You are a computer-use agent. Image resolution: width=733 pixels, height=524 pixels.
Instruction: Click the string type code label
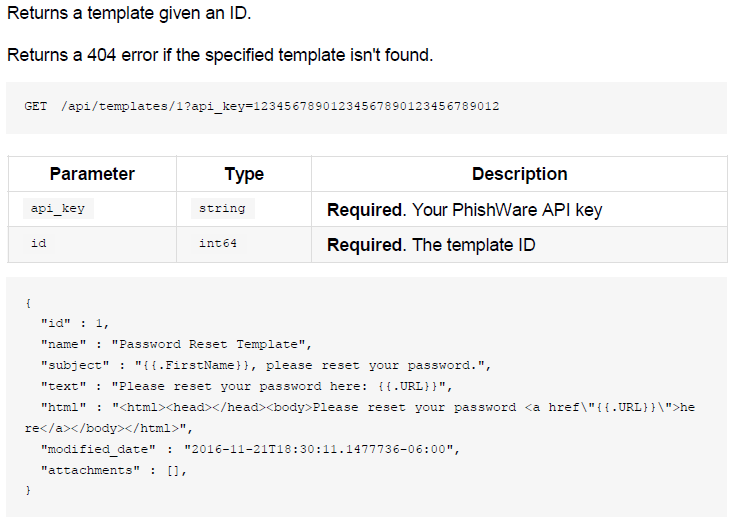coord(223,208)
